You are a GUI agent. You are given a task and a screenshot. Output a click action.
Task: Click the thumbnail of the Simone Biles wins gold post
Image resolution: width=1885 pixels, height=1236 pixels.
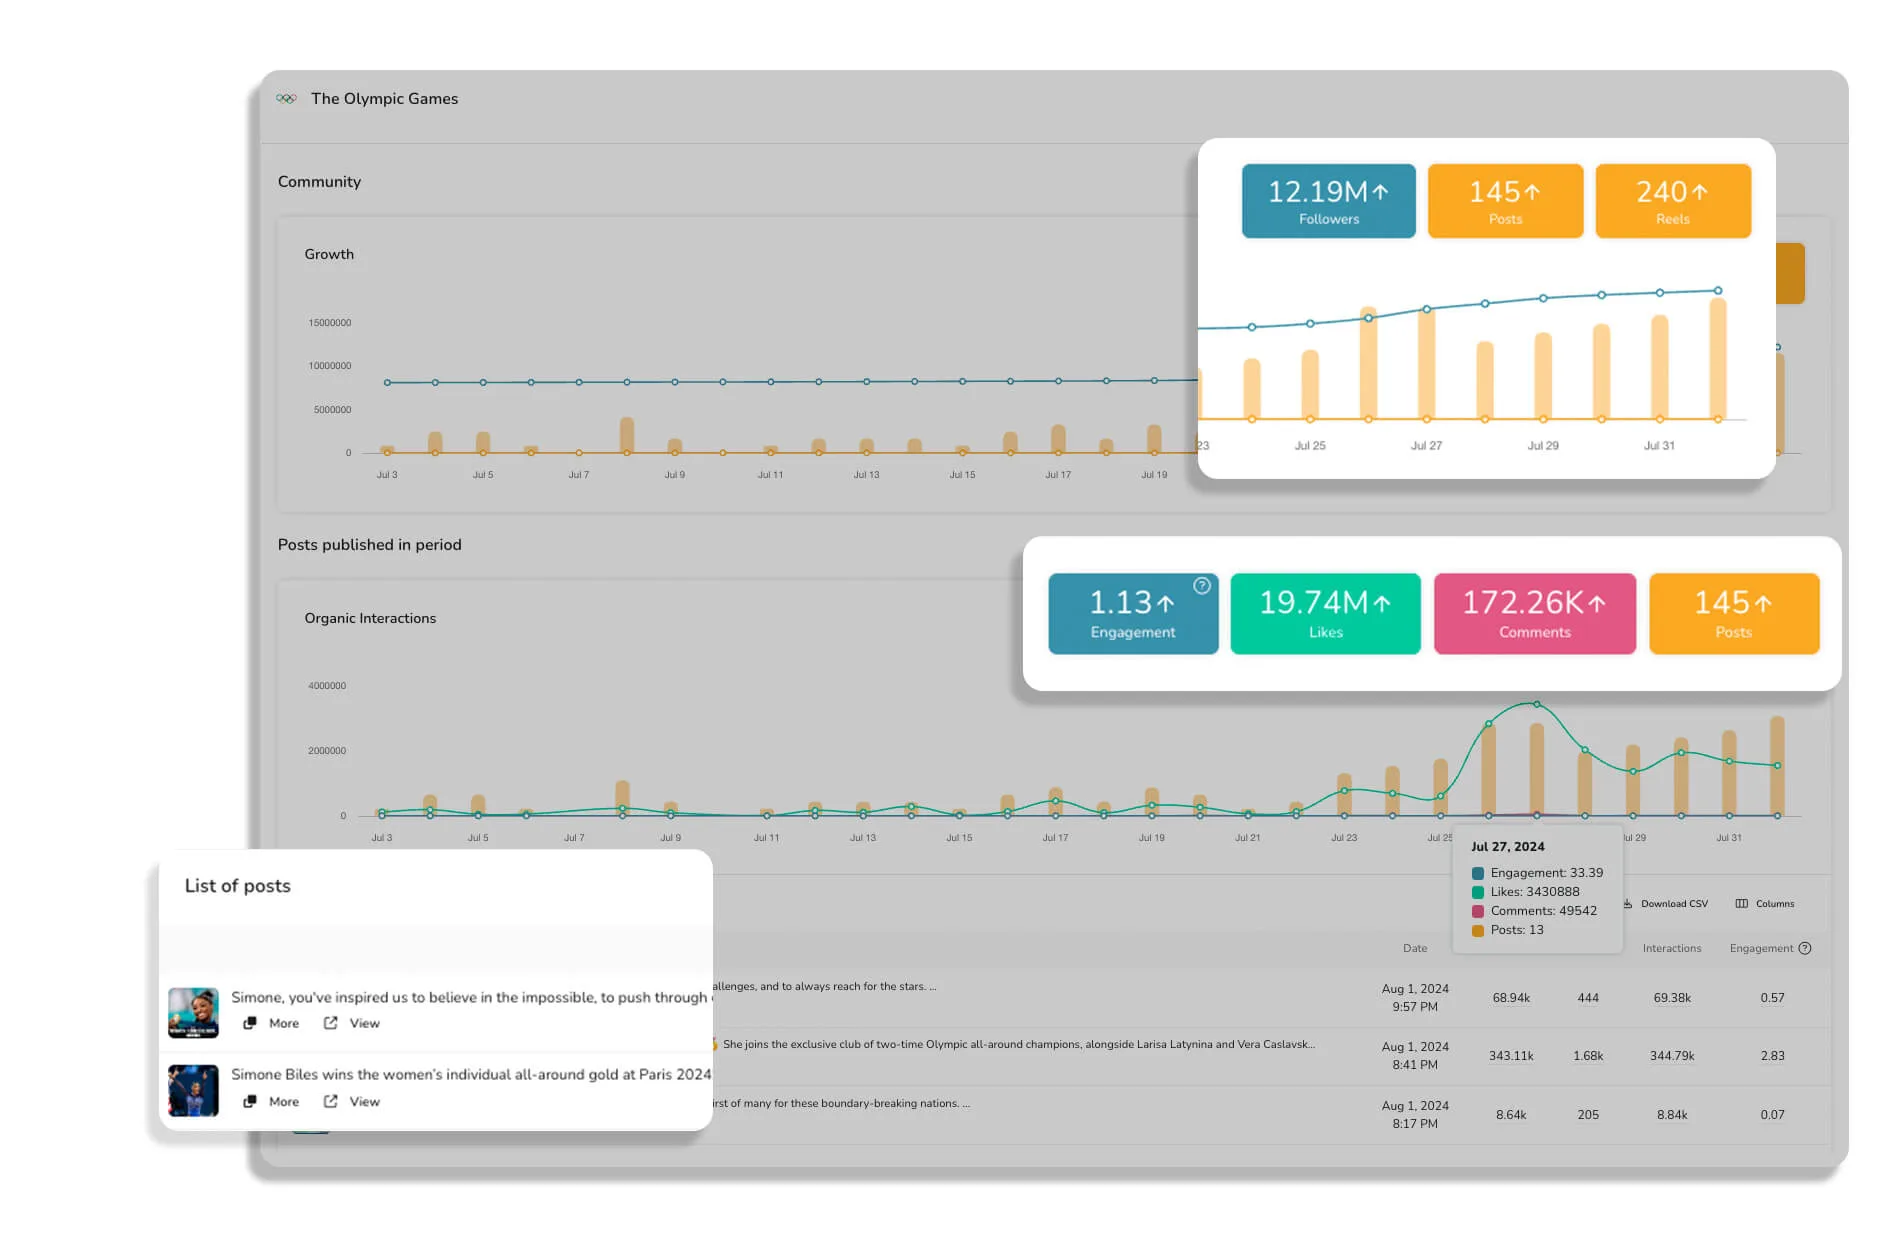(x=193, y=1090)
